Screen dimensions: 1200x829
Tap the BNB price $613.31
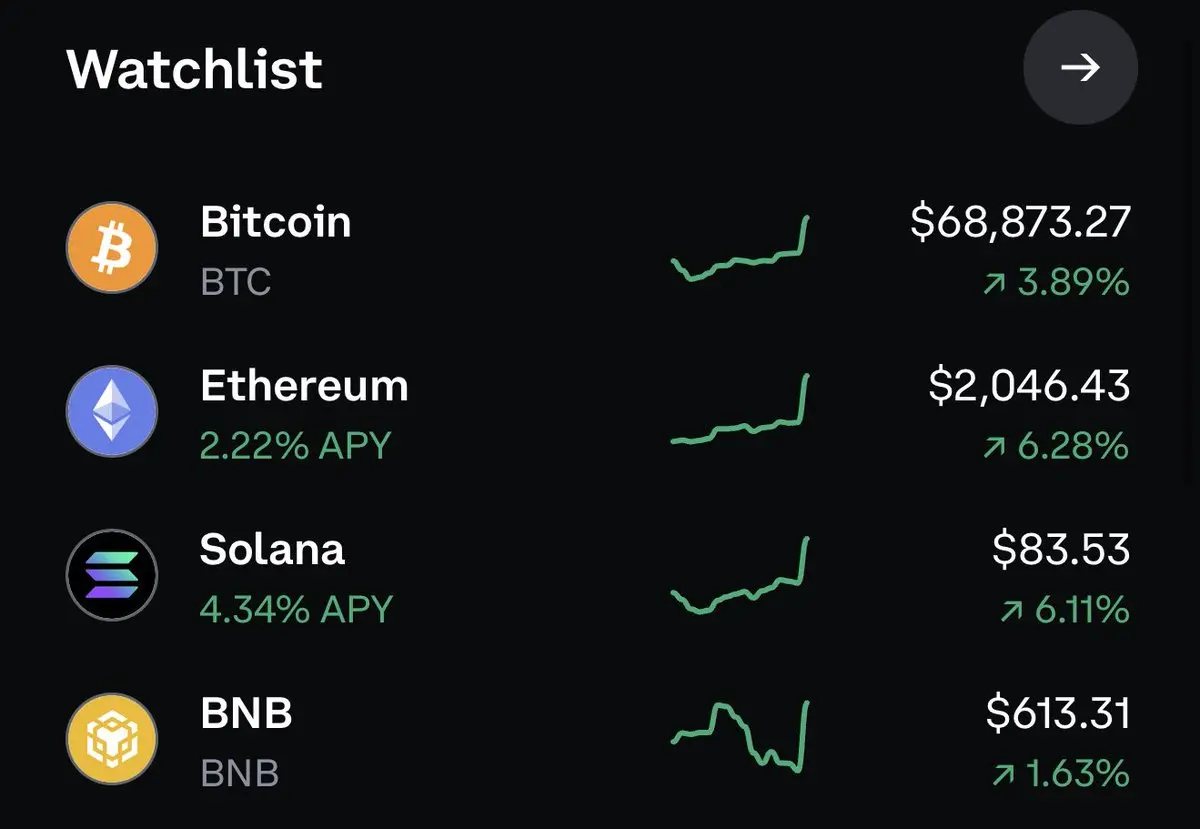click(1058, 714)
